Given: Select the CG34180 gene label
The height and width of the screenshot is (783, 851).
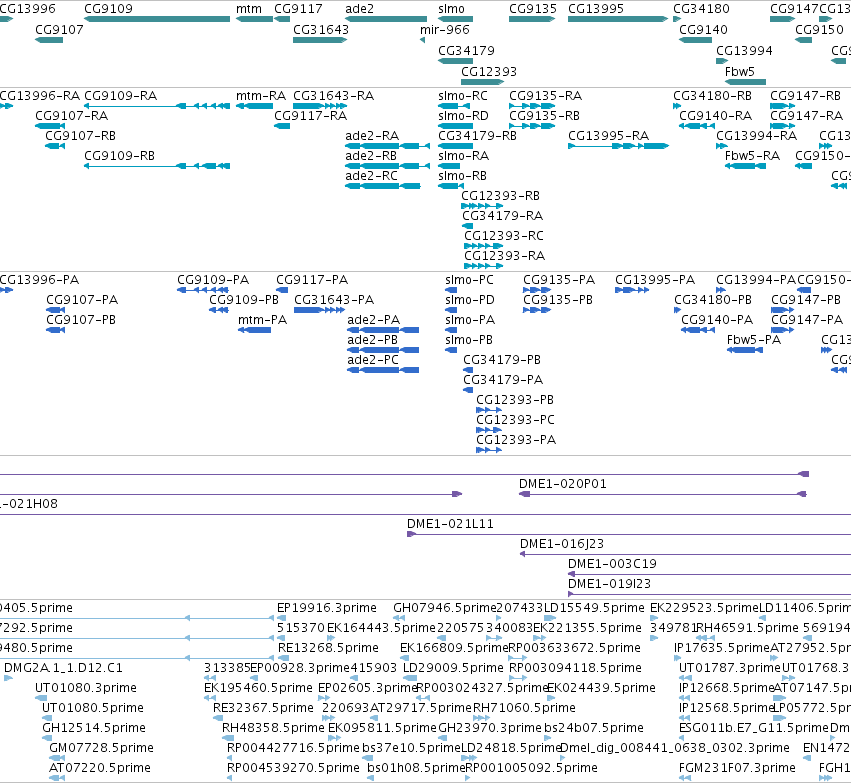Looking at the screenshot, I should 701,9.
